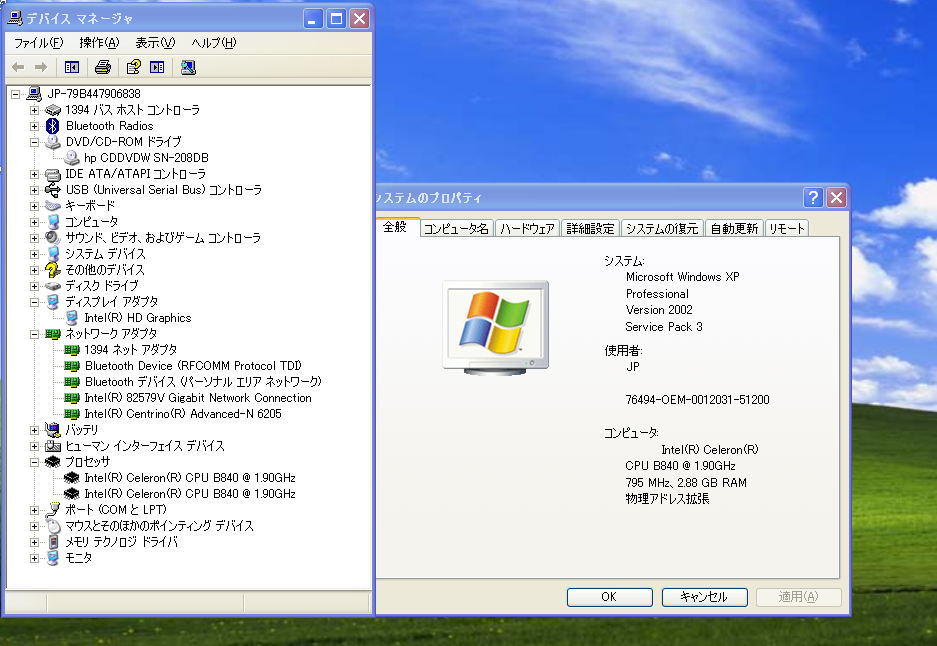Click the マウス pointing devices icon

coord(53,526)
